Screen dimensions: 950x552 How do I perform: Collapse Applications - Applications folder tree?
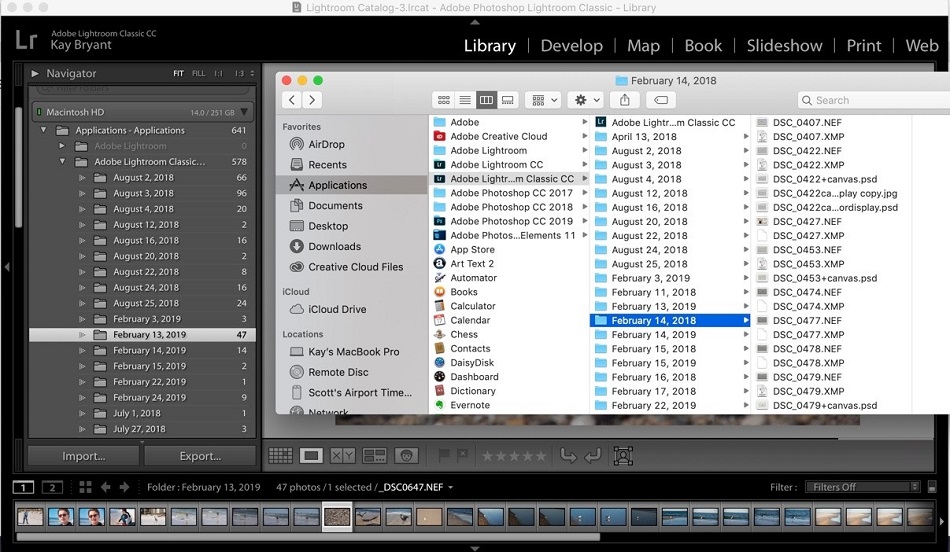(43, 130)
